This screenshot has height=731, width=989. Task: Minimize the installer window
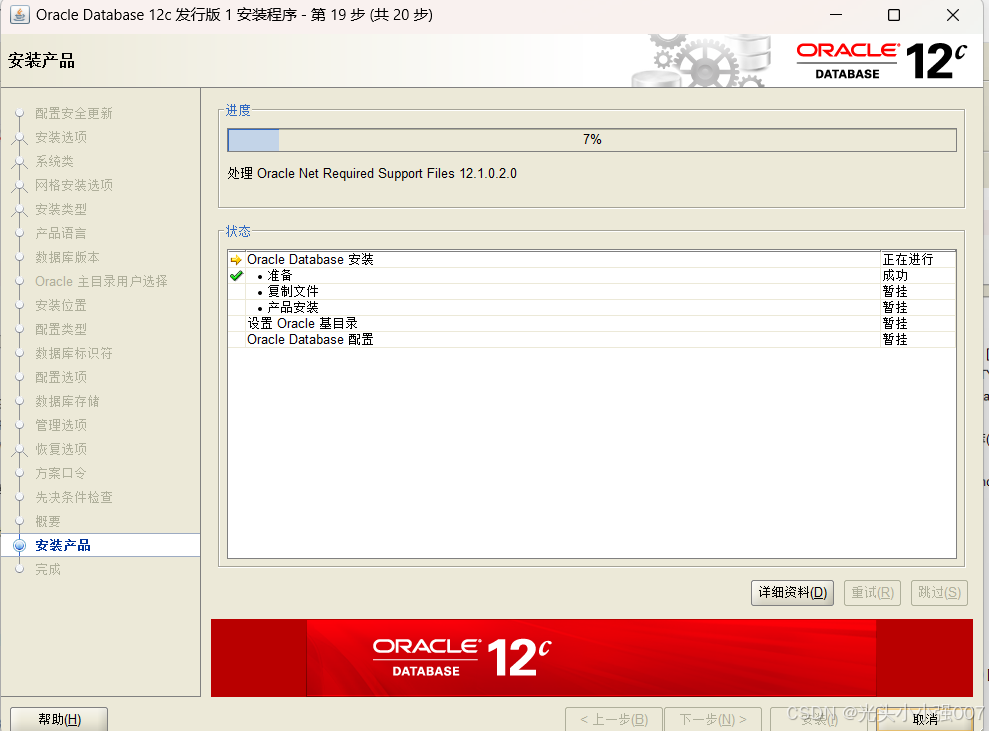[x=836, y=15]
